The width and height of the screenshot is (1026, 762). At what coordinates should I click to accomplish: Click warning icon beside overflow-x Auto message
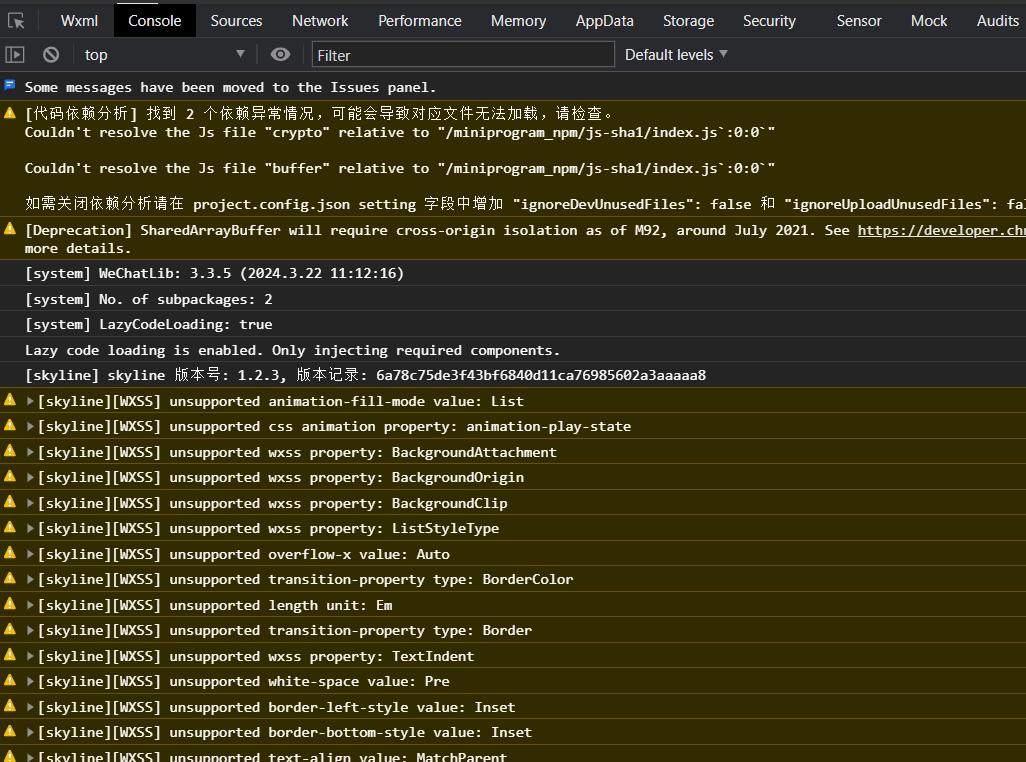[10, 552]
